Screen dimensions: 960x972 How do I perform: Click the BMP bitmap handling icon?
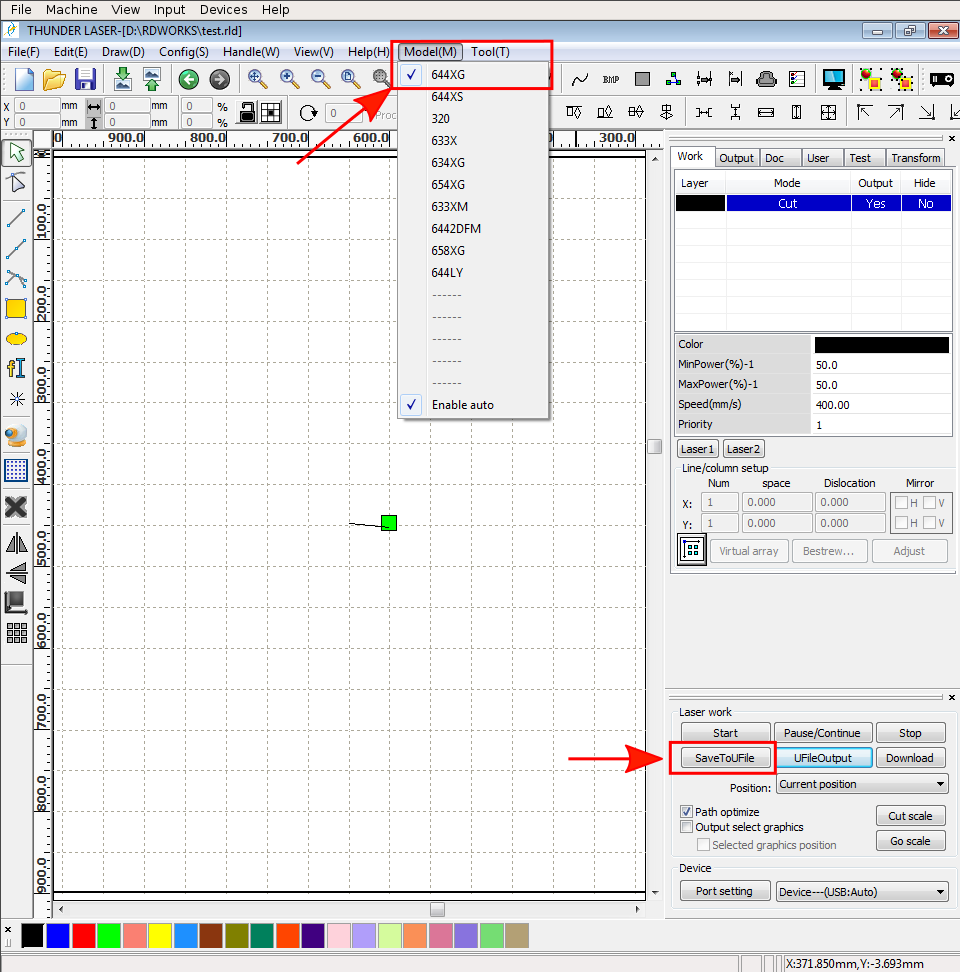(x=611, y=79)
